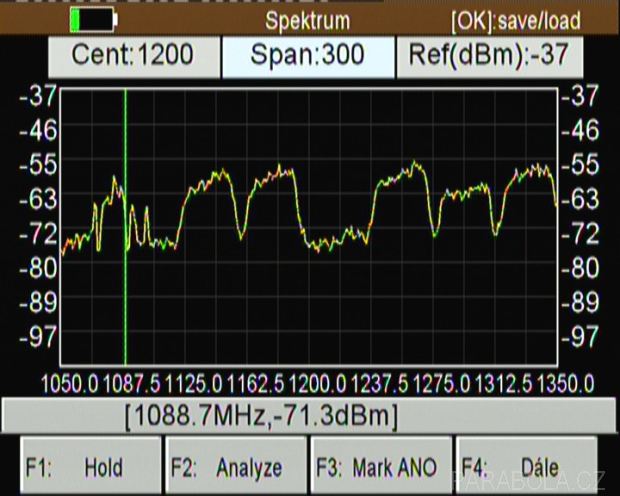This screenshot has height=496, width=620.
Task: Click the battery level icon
Action: tap(94, 20)
